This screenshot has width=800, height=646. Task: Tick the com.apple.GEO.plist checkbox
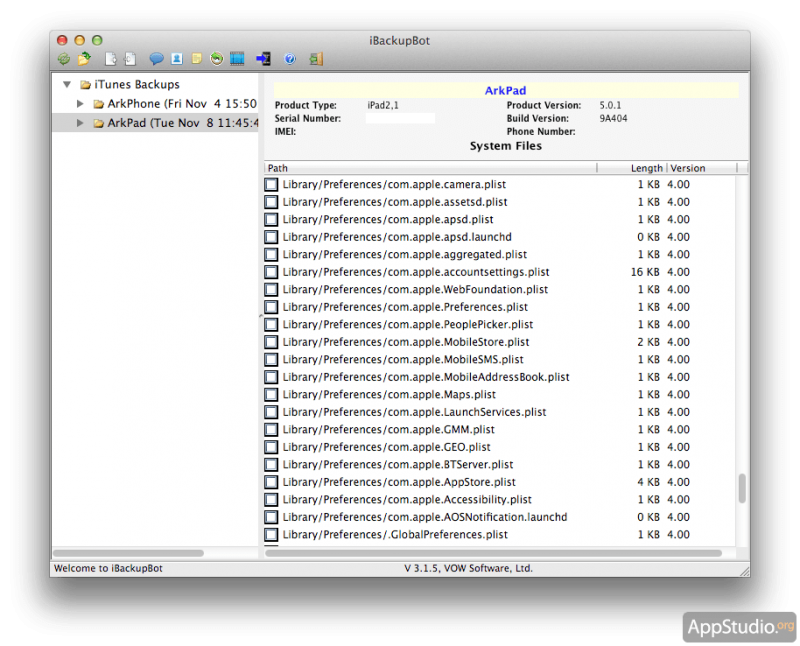coord(271,448)
